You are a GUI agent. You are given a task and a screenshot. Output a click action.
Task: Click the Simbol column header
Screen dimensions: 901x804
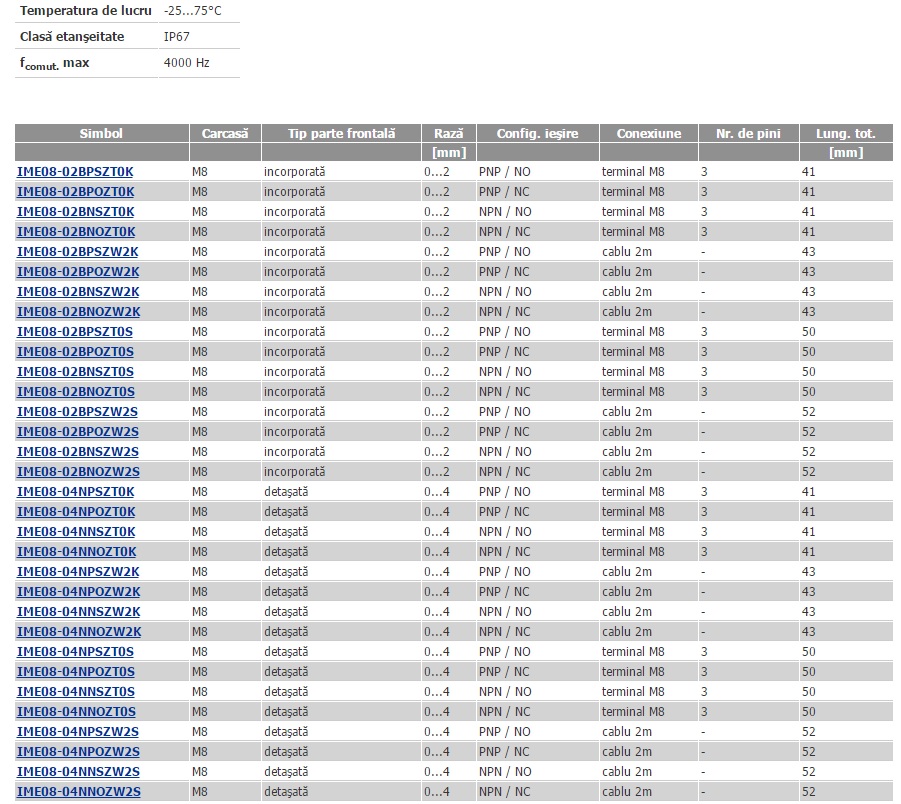pyautogui.click(x=102, y=133)
